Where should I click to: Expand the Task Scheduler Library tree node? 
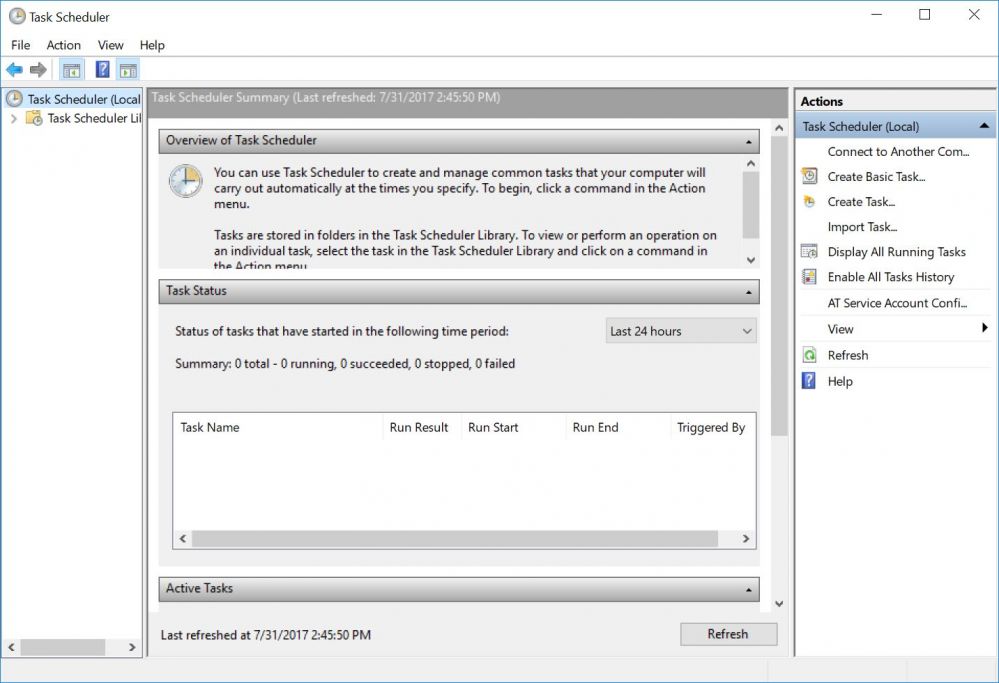13,118
